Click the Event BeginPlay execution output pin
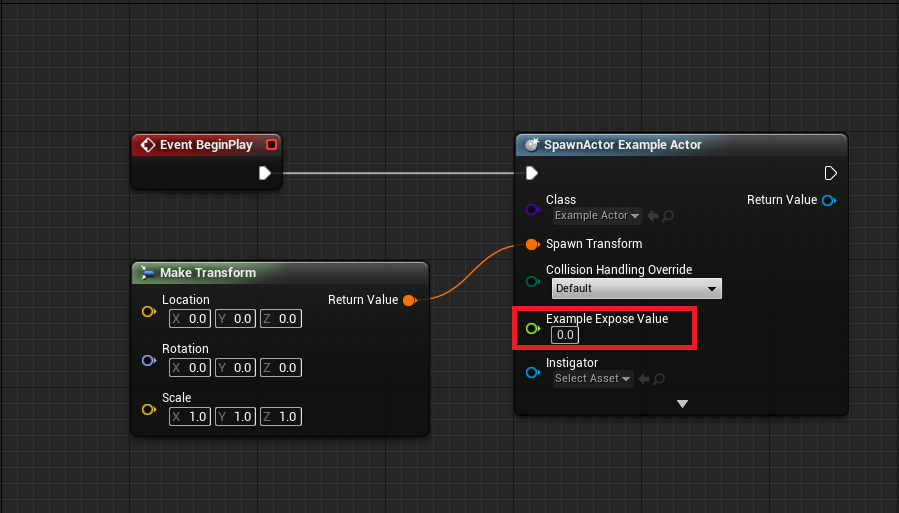 [264, 173]
